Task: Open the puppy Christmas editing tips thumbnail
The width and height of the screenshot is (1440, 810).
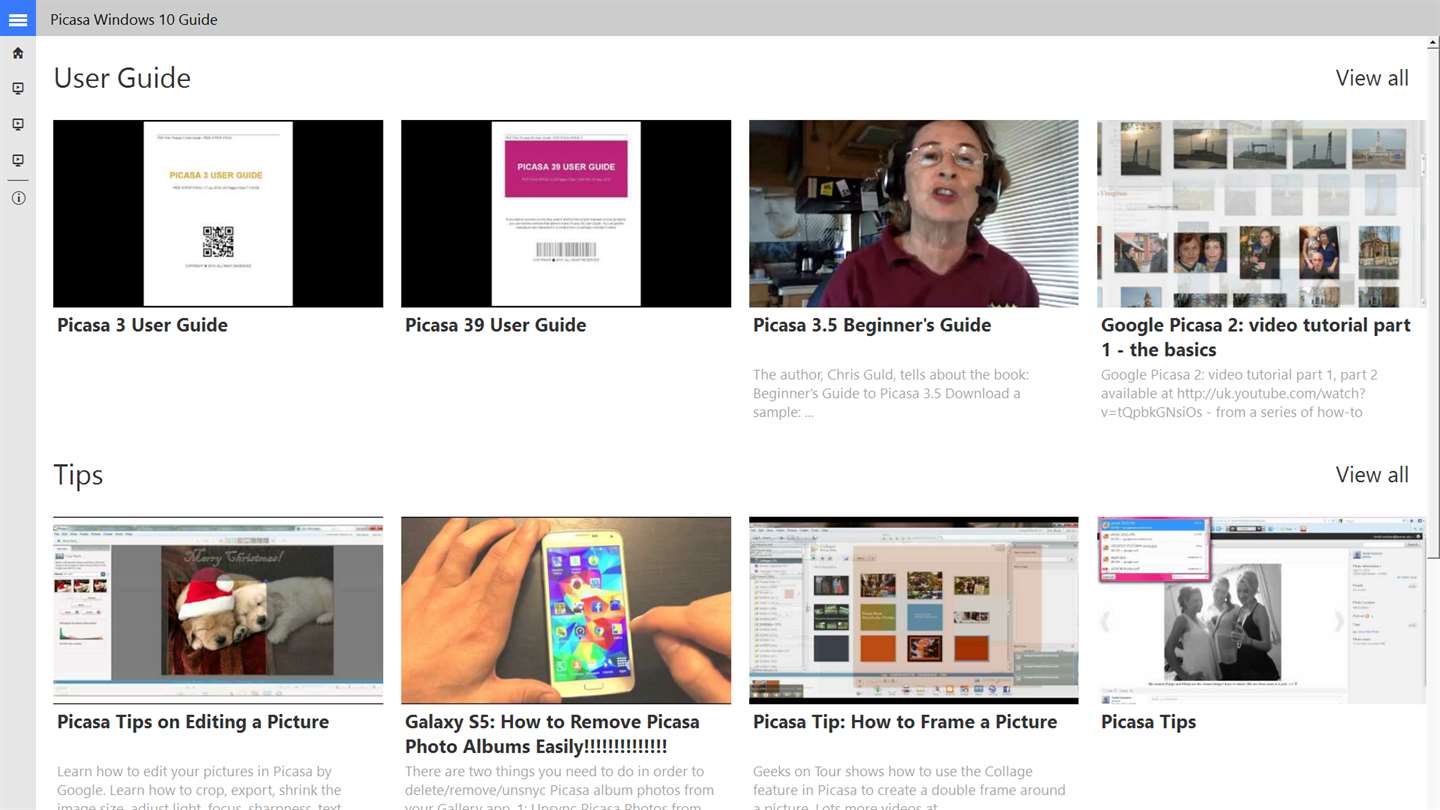Action: click(x=218, y=610)
